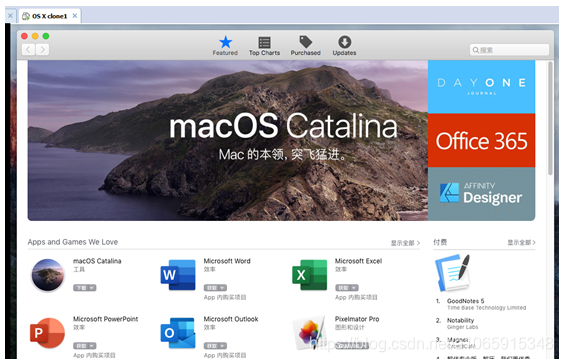Open the Affinity Designer banner

481,194
